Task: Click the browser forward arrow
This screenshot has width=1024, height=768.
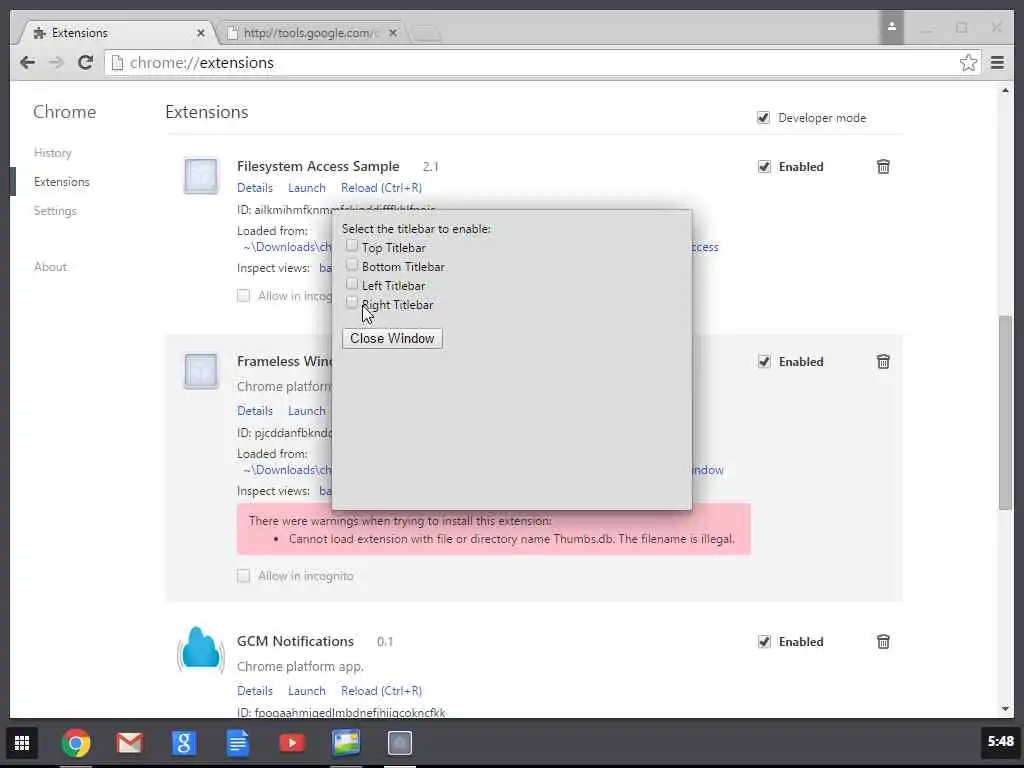Action: point(57,63)
